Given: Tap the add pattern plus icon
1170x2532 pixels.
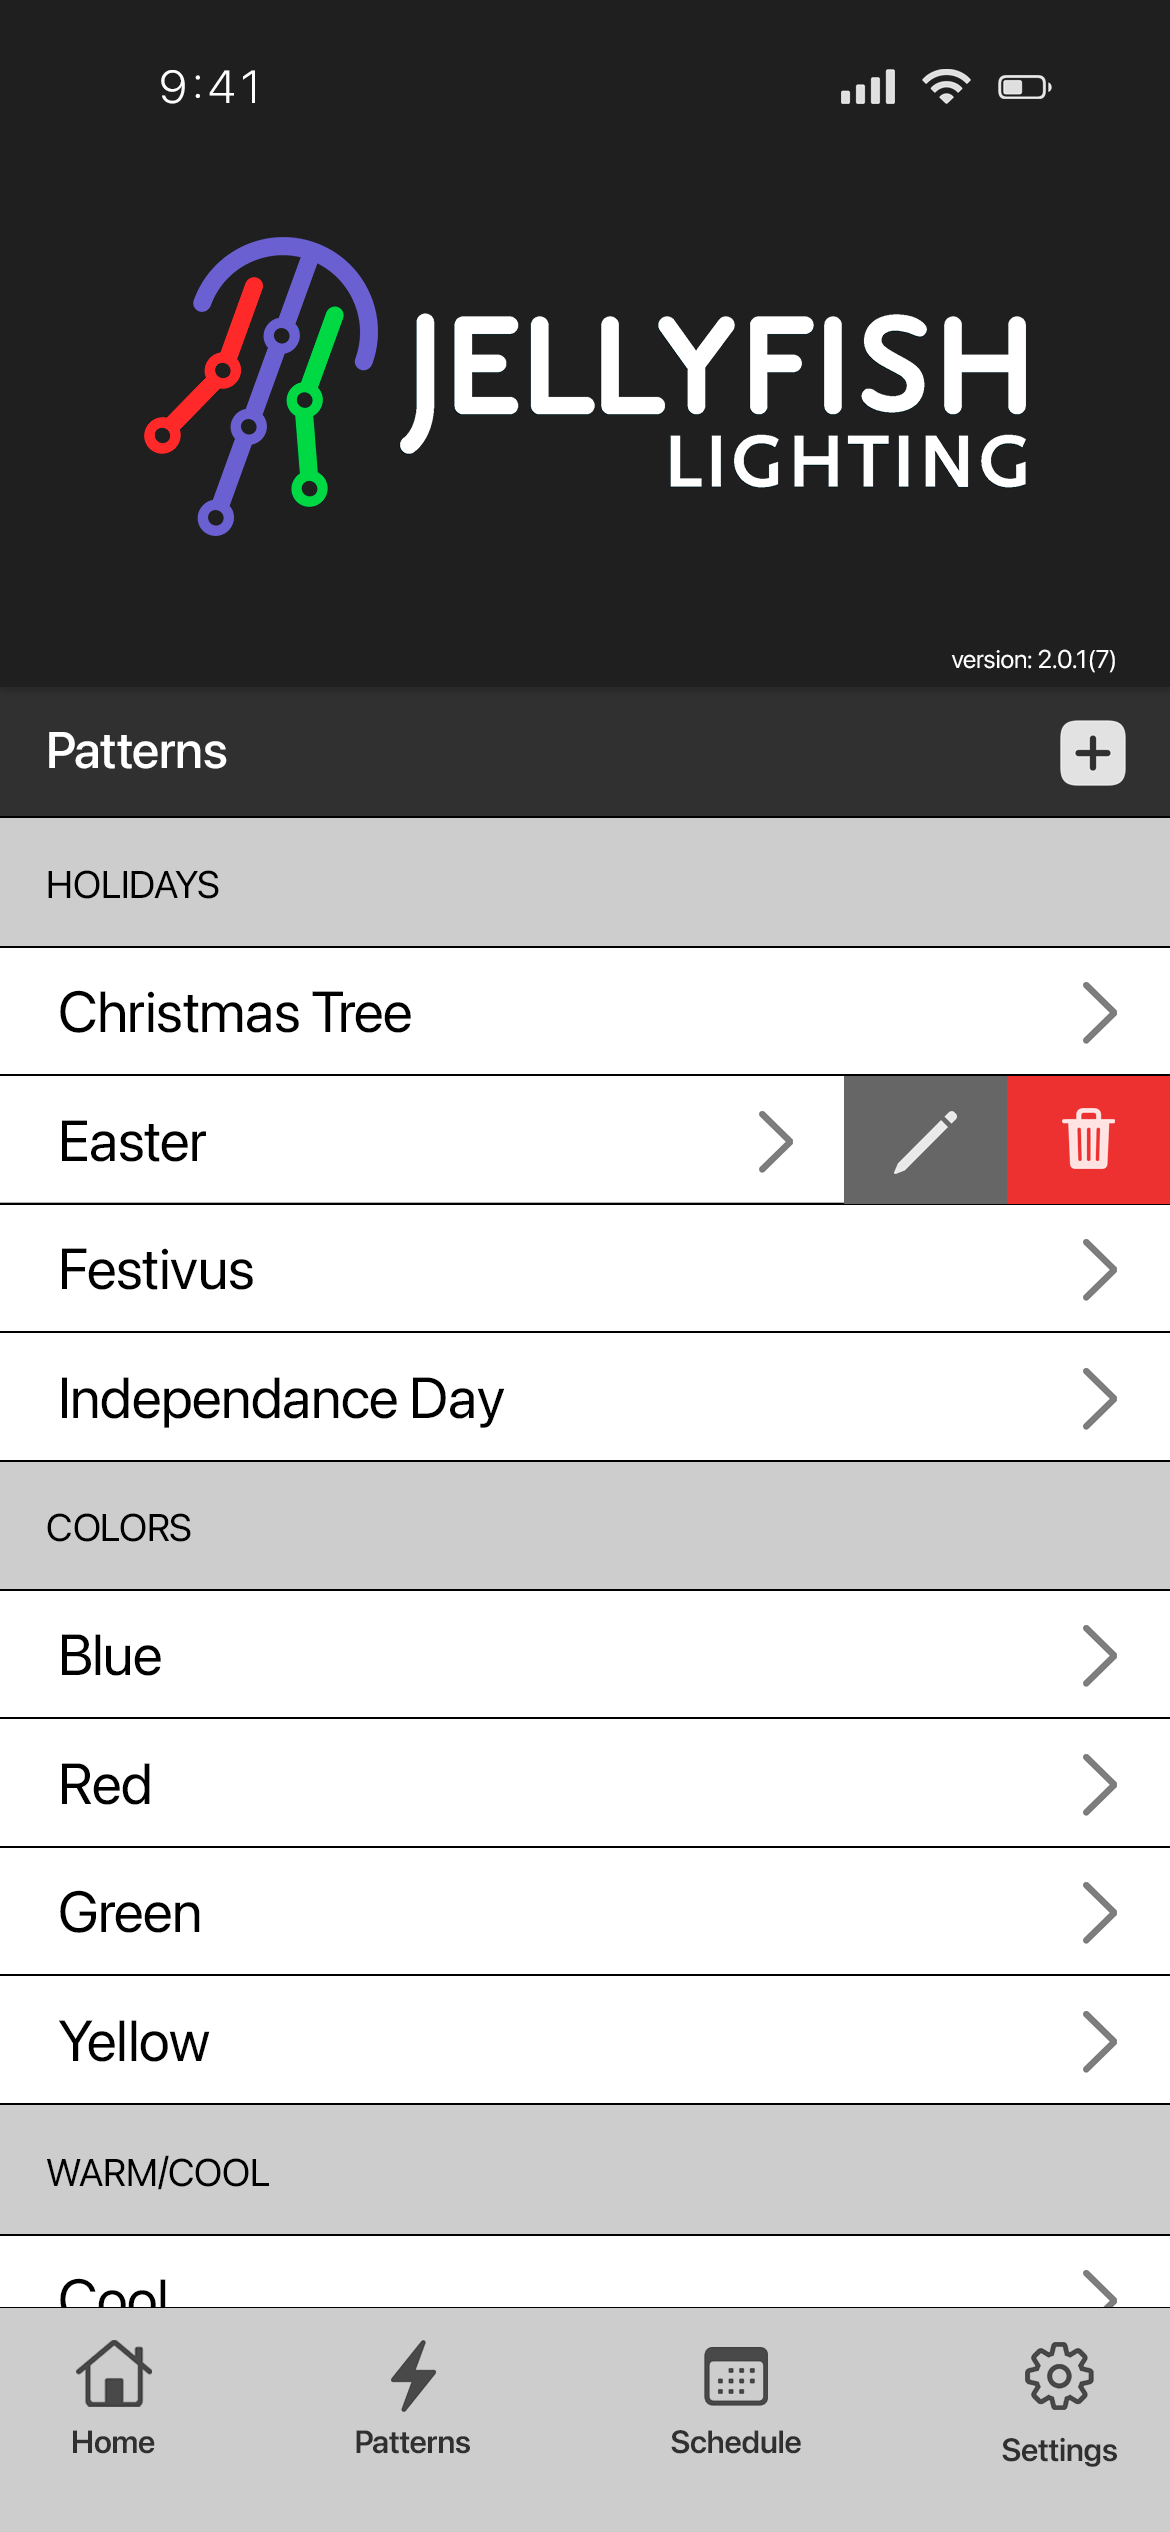Looking at the screenshot, I should (x=1092, y=753).
